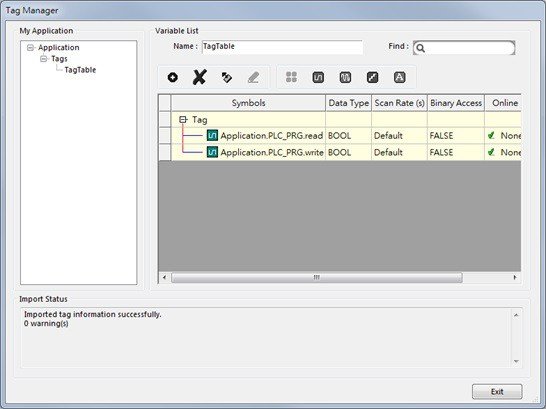Click the grayed-out pencil edit icon
Image resolution: width=546 pixels, height=409 pixels.
click(x=254, y=77)
